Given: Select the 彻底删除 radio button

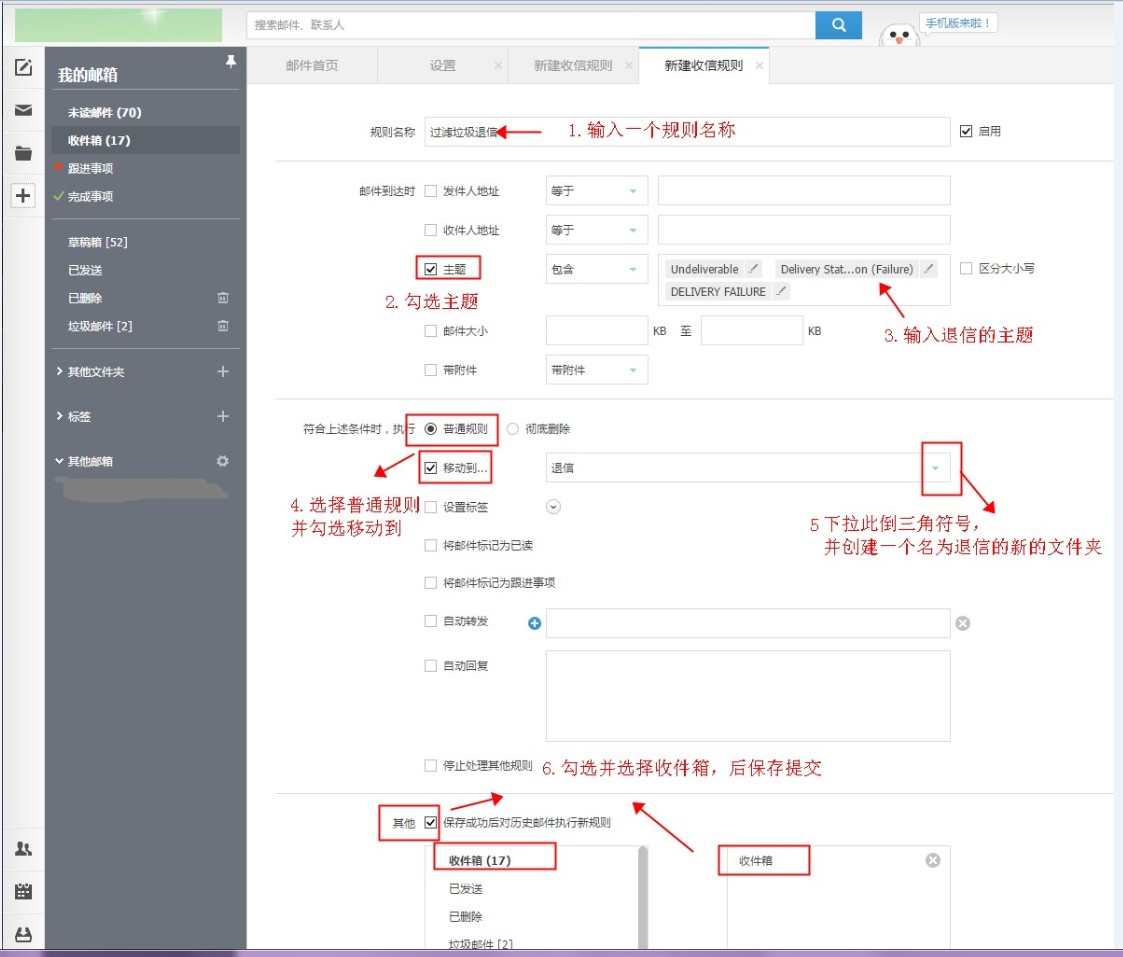Looking at the screenshot, I should click(513, 429).
